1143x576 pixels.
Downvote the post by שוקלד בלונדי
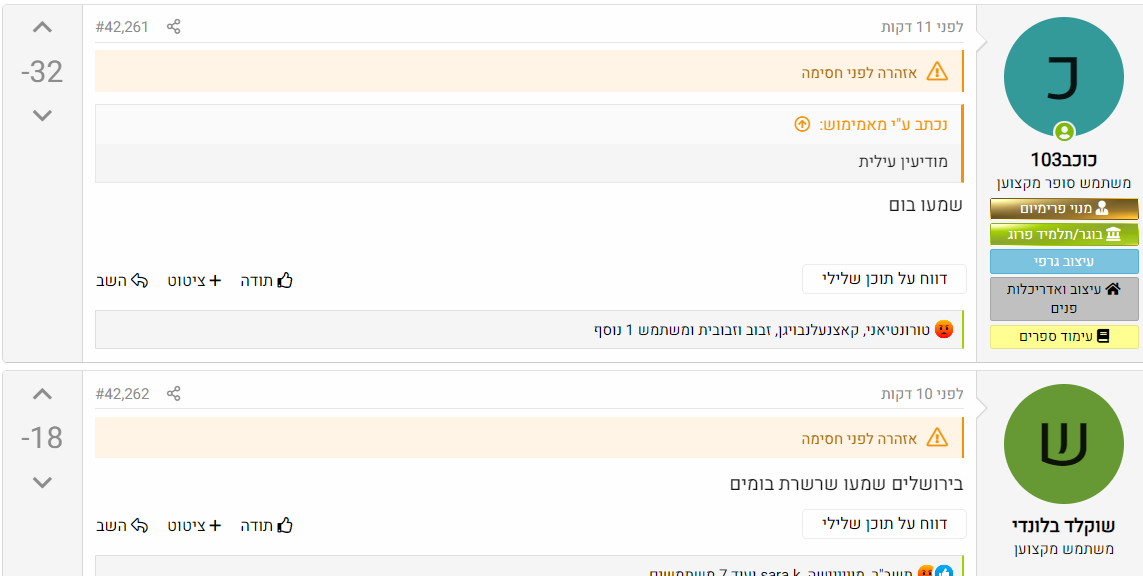42,483
